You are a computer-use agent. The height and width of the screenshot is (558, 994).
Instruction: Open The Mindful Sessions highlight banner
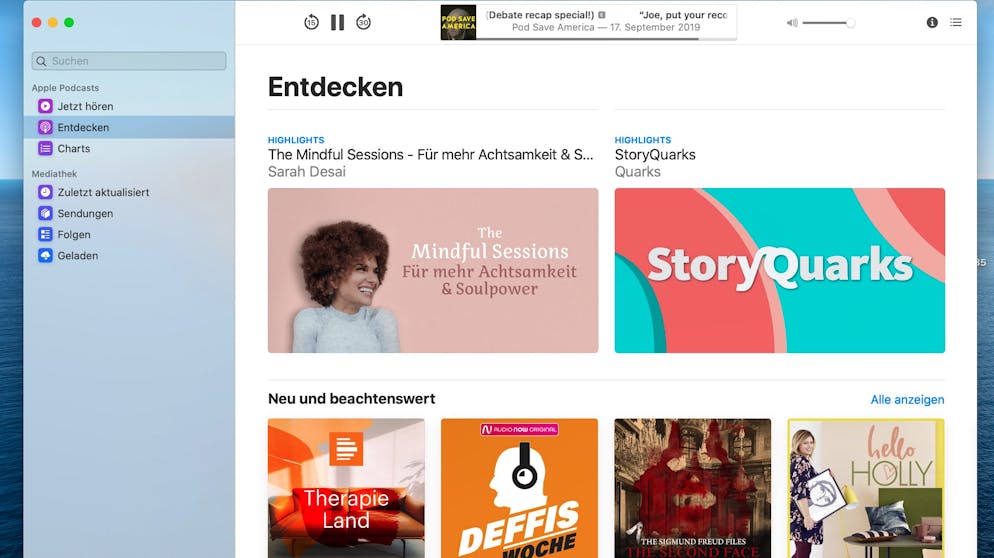coord(433,270)
